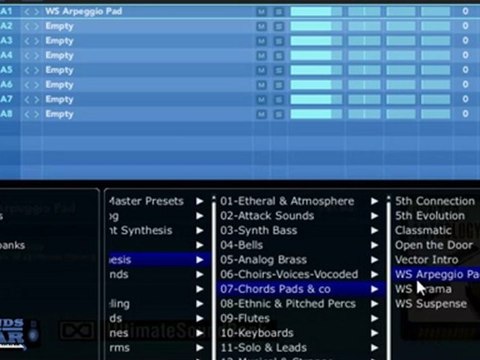Open 05-Analog Brass category

coord(299,260)
